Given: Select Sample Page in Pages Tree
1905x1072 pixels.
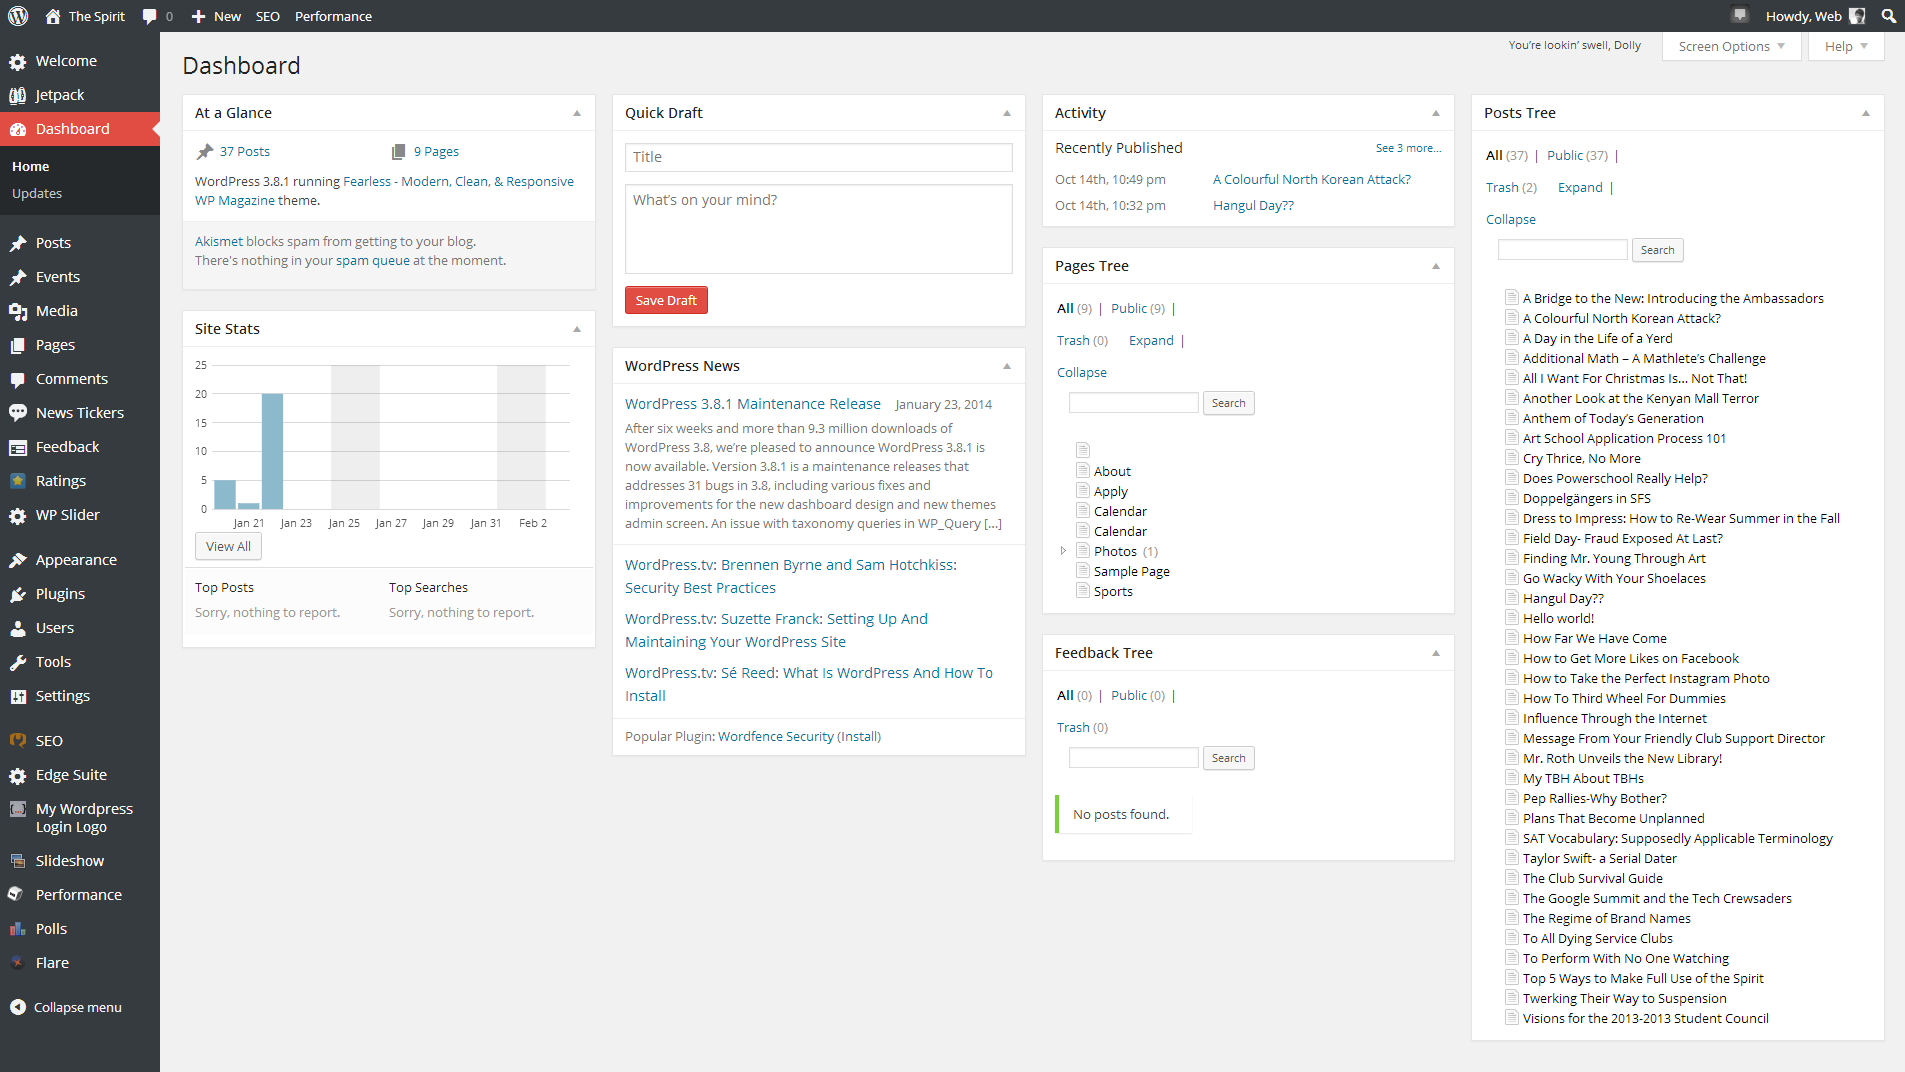Looking at the screenshot, I should [1131, 571].
